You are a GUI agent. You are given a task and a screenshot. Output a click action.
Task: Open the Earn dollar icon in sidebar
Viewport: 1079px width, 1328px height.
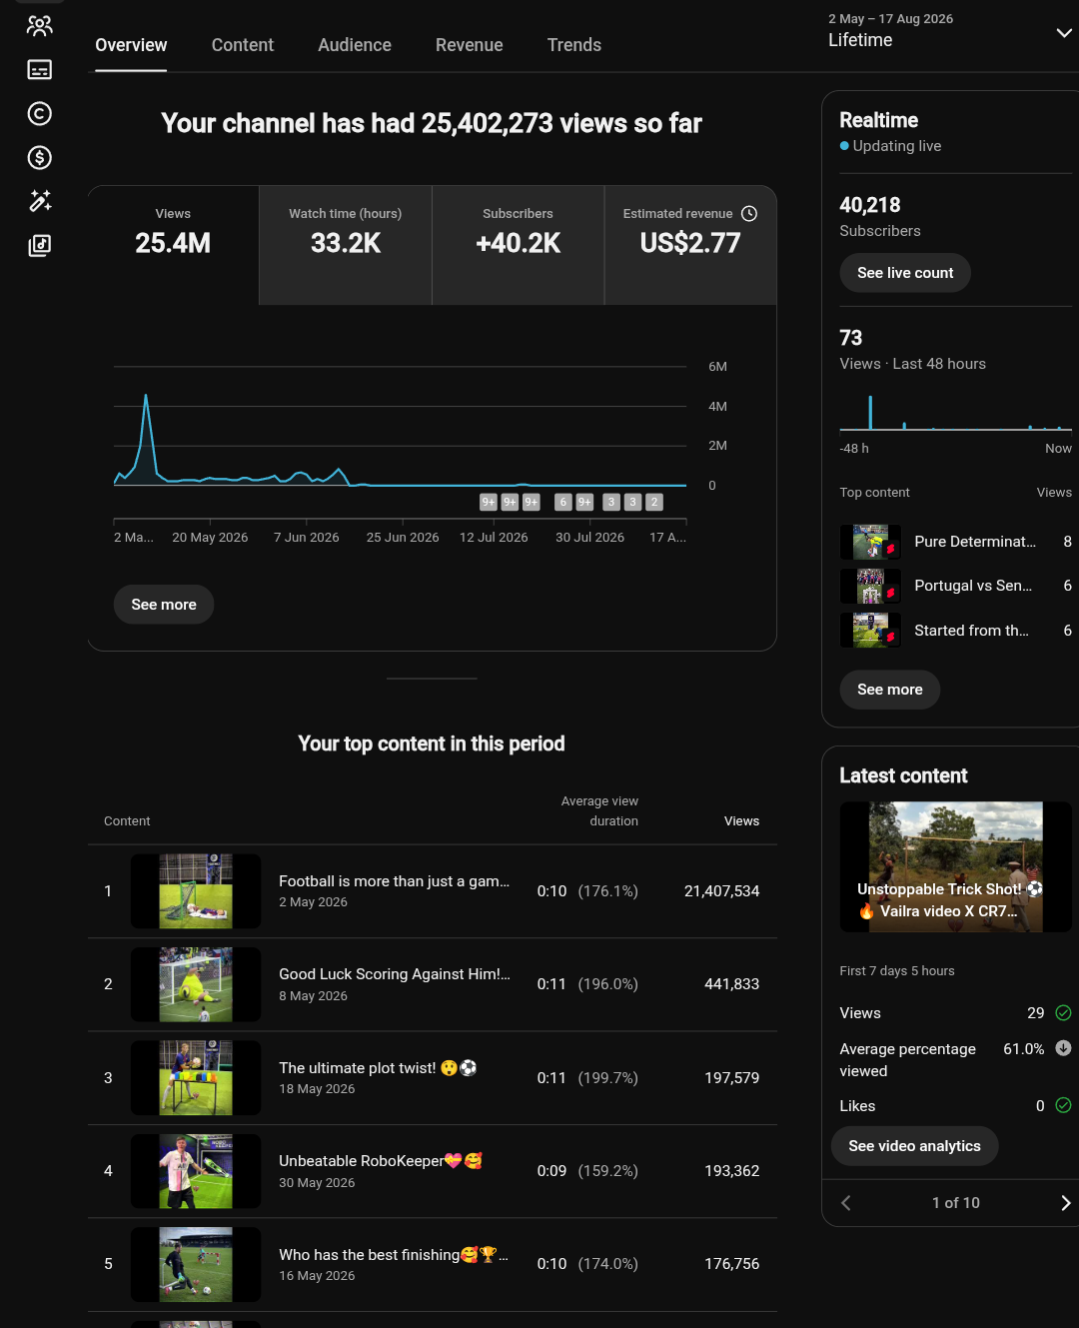(x=40, y=158)
